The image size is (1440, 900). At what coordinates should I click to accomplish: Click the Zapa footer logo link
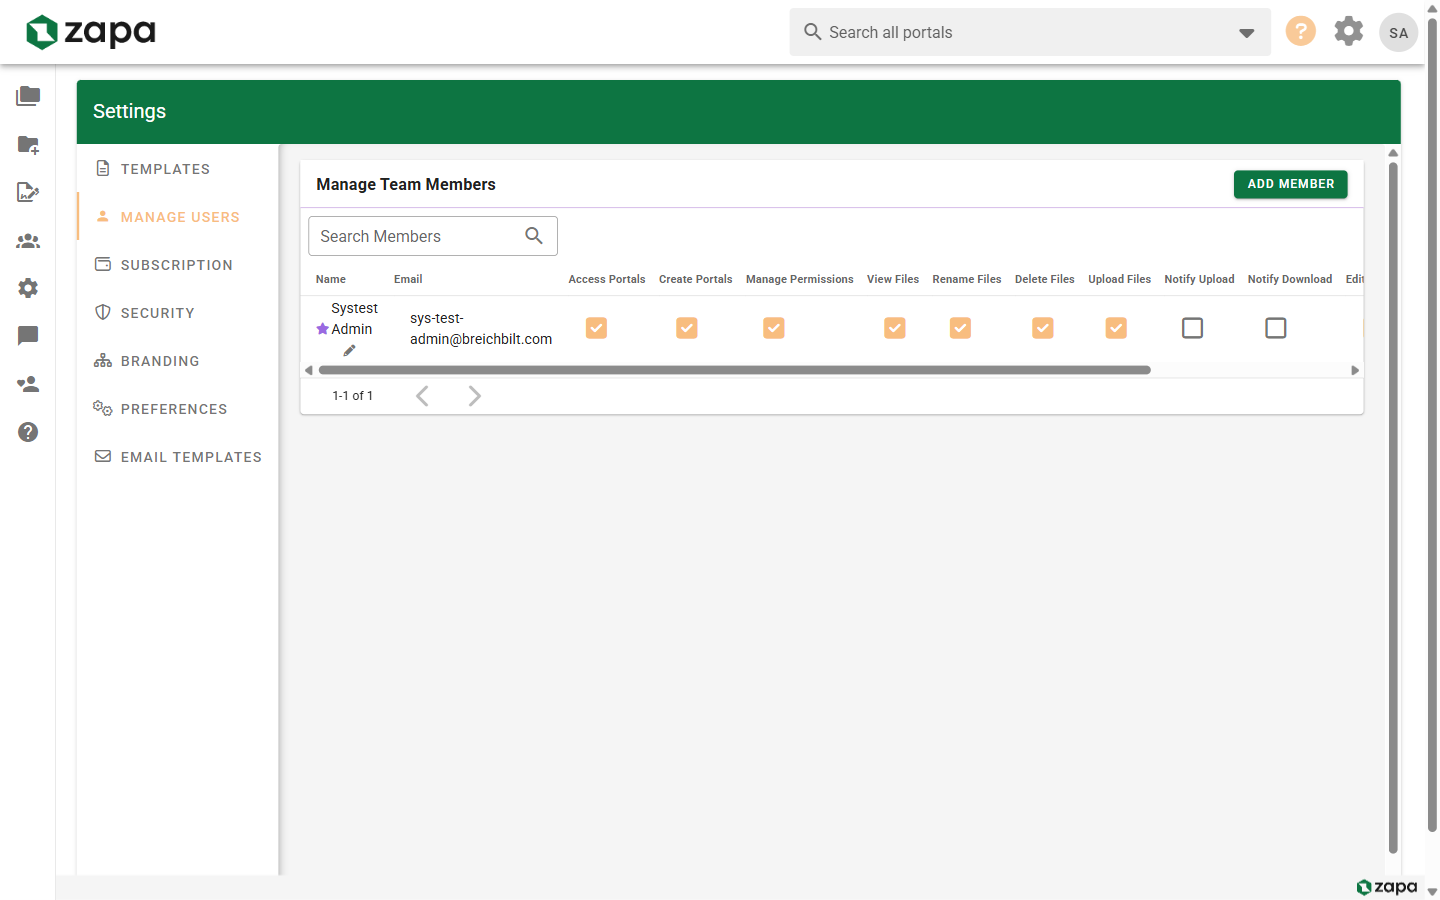tap(1387, 887)
